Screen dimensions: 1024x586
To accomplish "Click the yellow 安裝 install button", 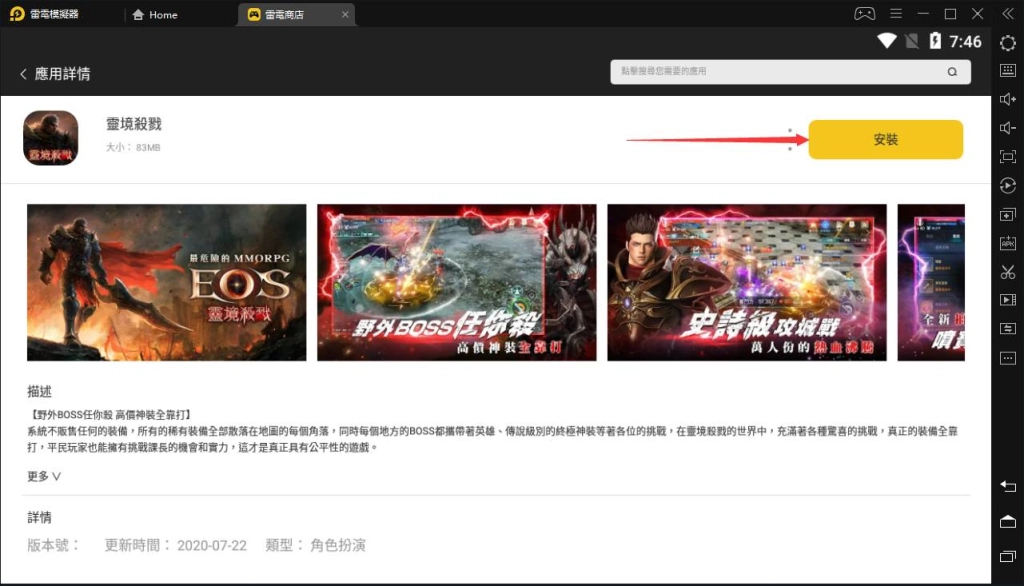I will point(885,139).
